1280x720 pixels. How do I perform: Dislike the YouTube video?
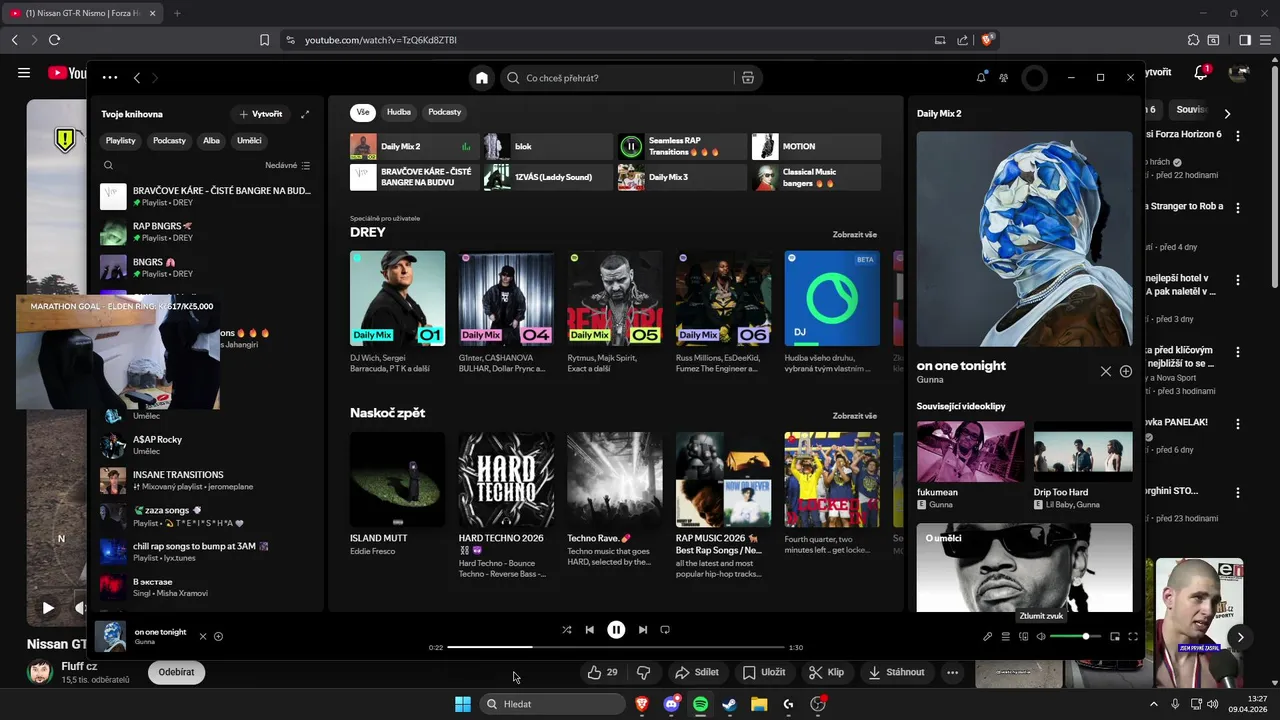[x=644, y=673]
